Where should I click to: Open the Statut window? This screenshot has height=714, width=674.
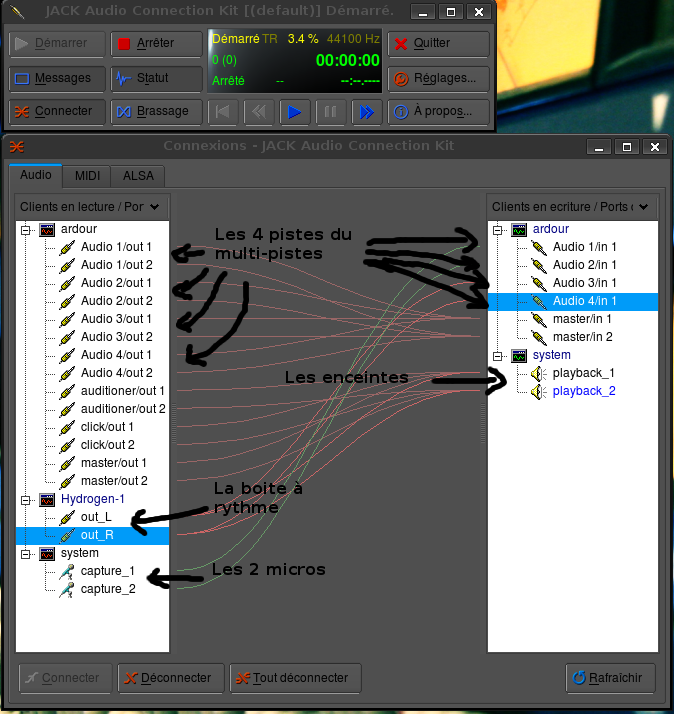click(156, 79)
